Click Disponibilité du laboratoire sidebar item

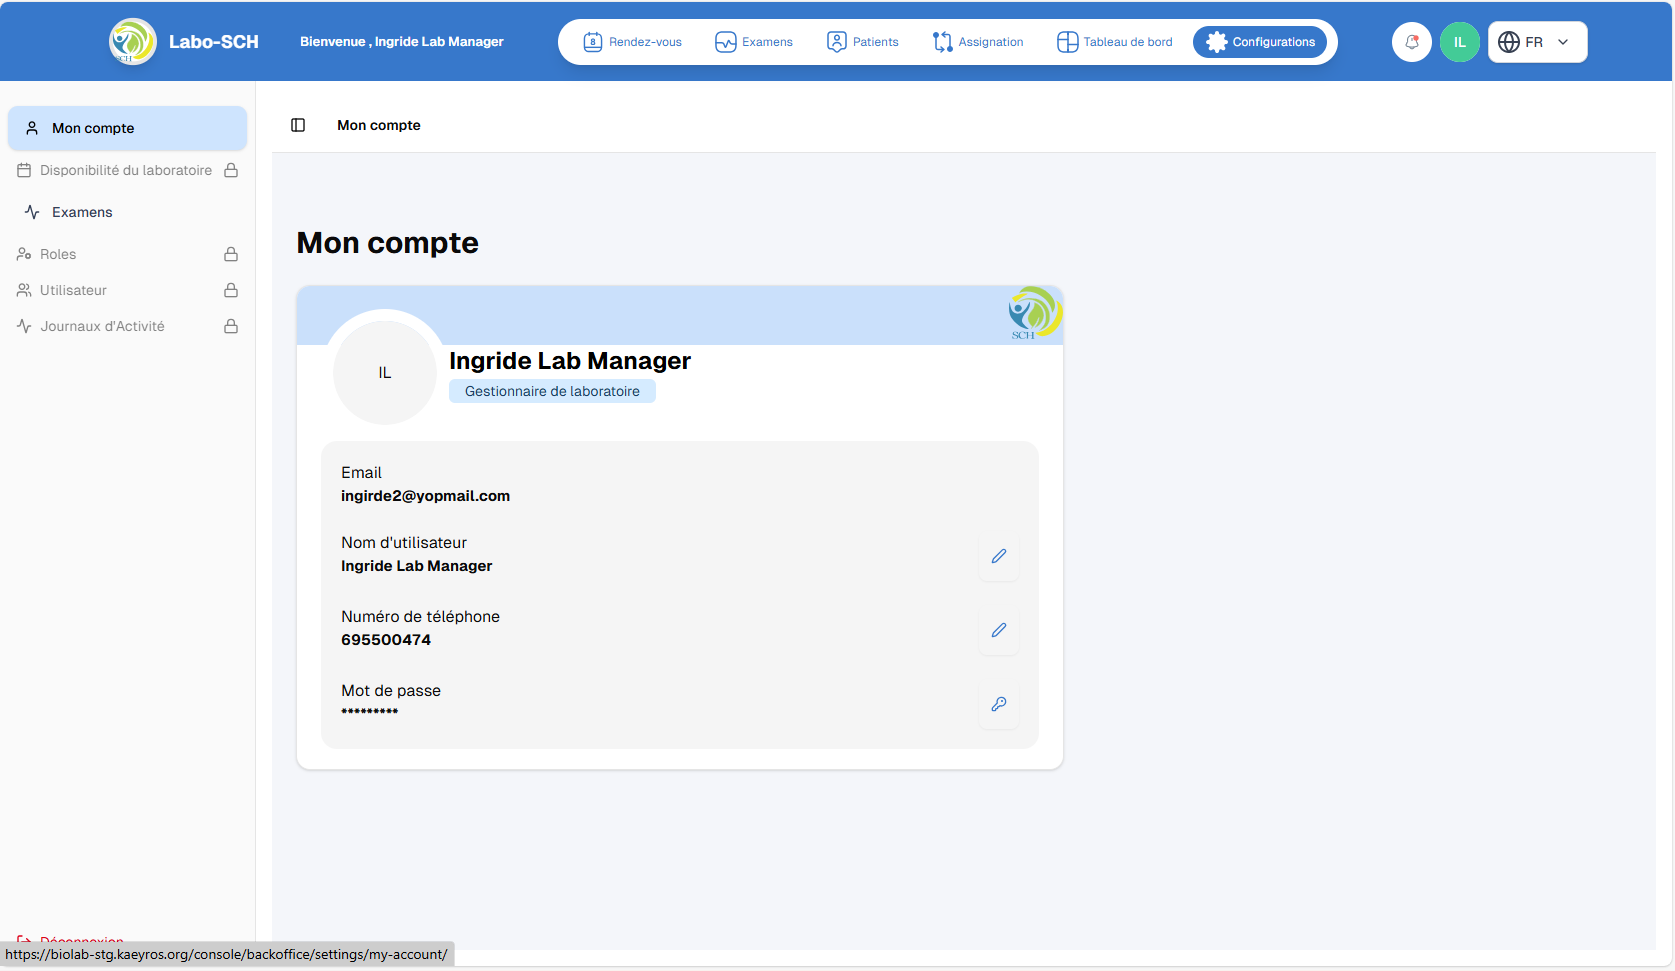click(x=125, y=170)
